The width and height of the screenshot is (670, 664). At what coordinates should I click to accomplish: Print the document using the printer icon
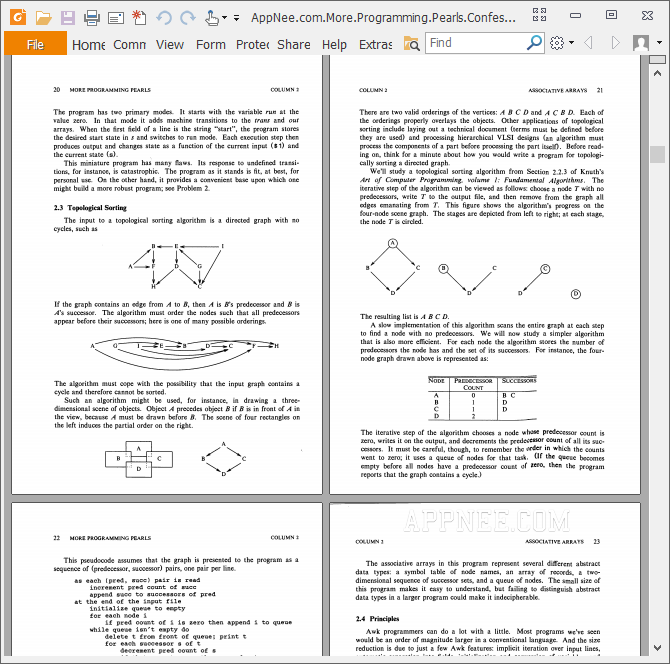92,18
